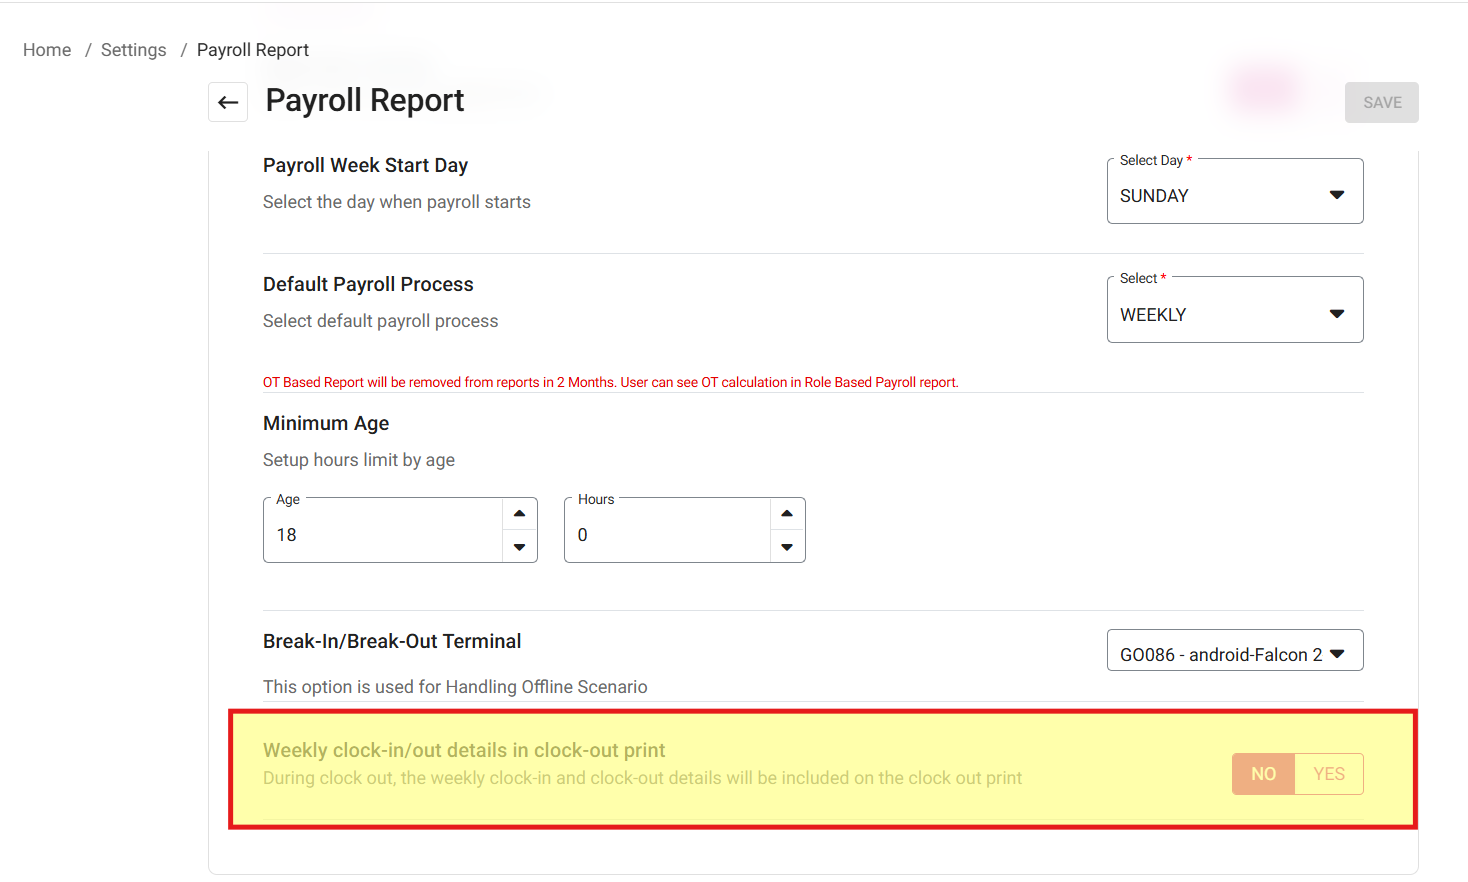This screenshot has height=882, width=1468.
Task: Click the caret next to GO086 android-Falcon
Action: tap(1338, 654)
